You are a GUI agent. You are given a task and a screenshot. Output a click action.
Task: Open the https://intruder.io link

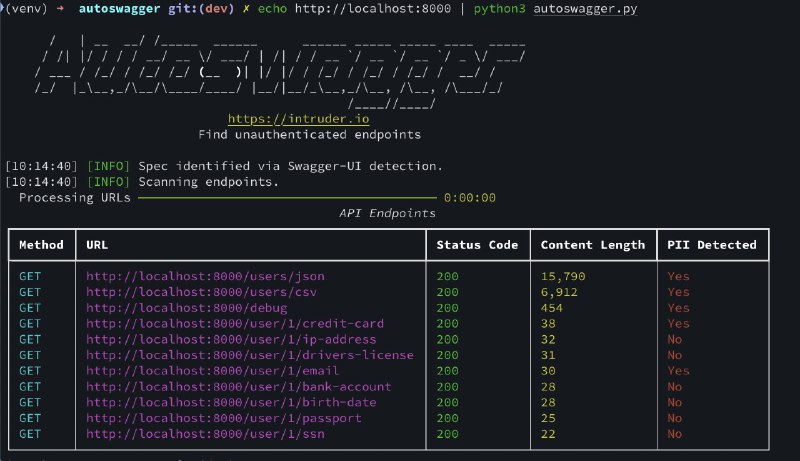coord(284,118)
